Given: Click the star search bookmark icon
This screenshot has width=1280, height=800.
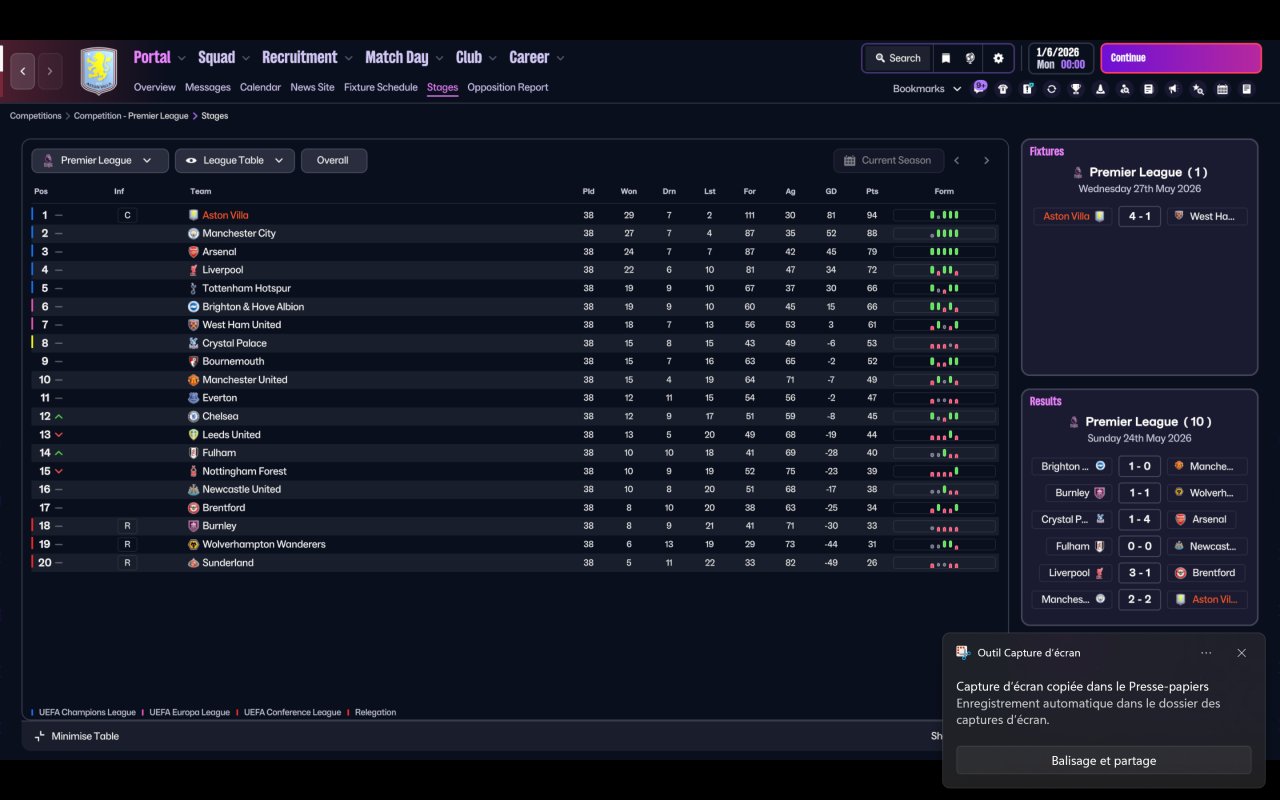Looking at the screenshot, I should click(x=1198, y=89).
